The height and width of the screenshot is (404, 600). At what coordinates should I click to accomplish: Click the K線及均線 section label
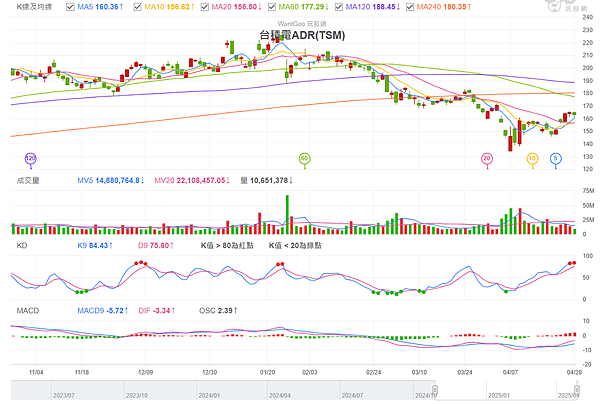click(34, 7)
